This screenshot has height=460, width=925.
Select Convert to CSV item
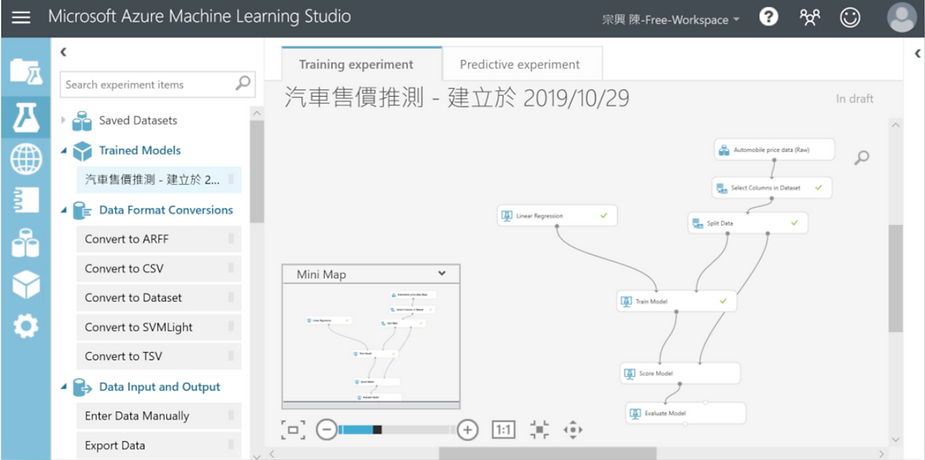159,268
